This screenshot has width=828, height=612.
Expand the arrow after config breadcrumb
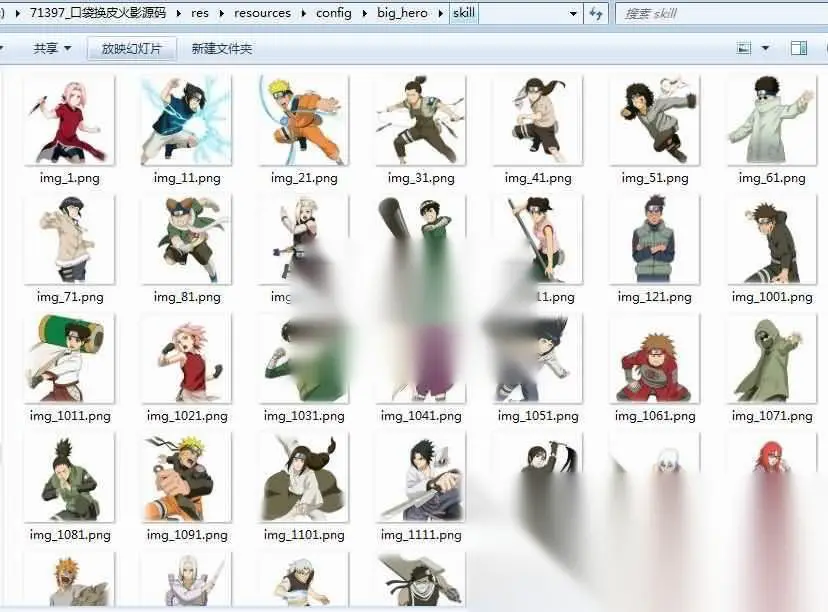point(364,14)
